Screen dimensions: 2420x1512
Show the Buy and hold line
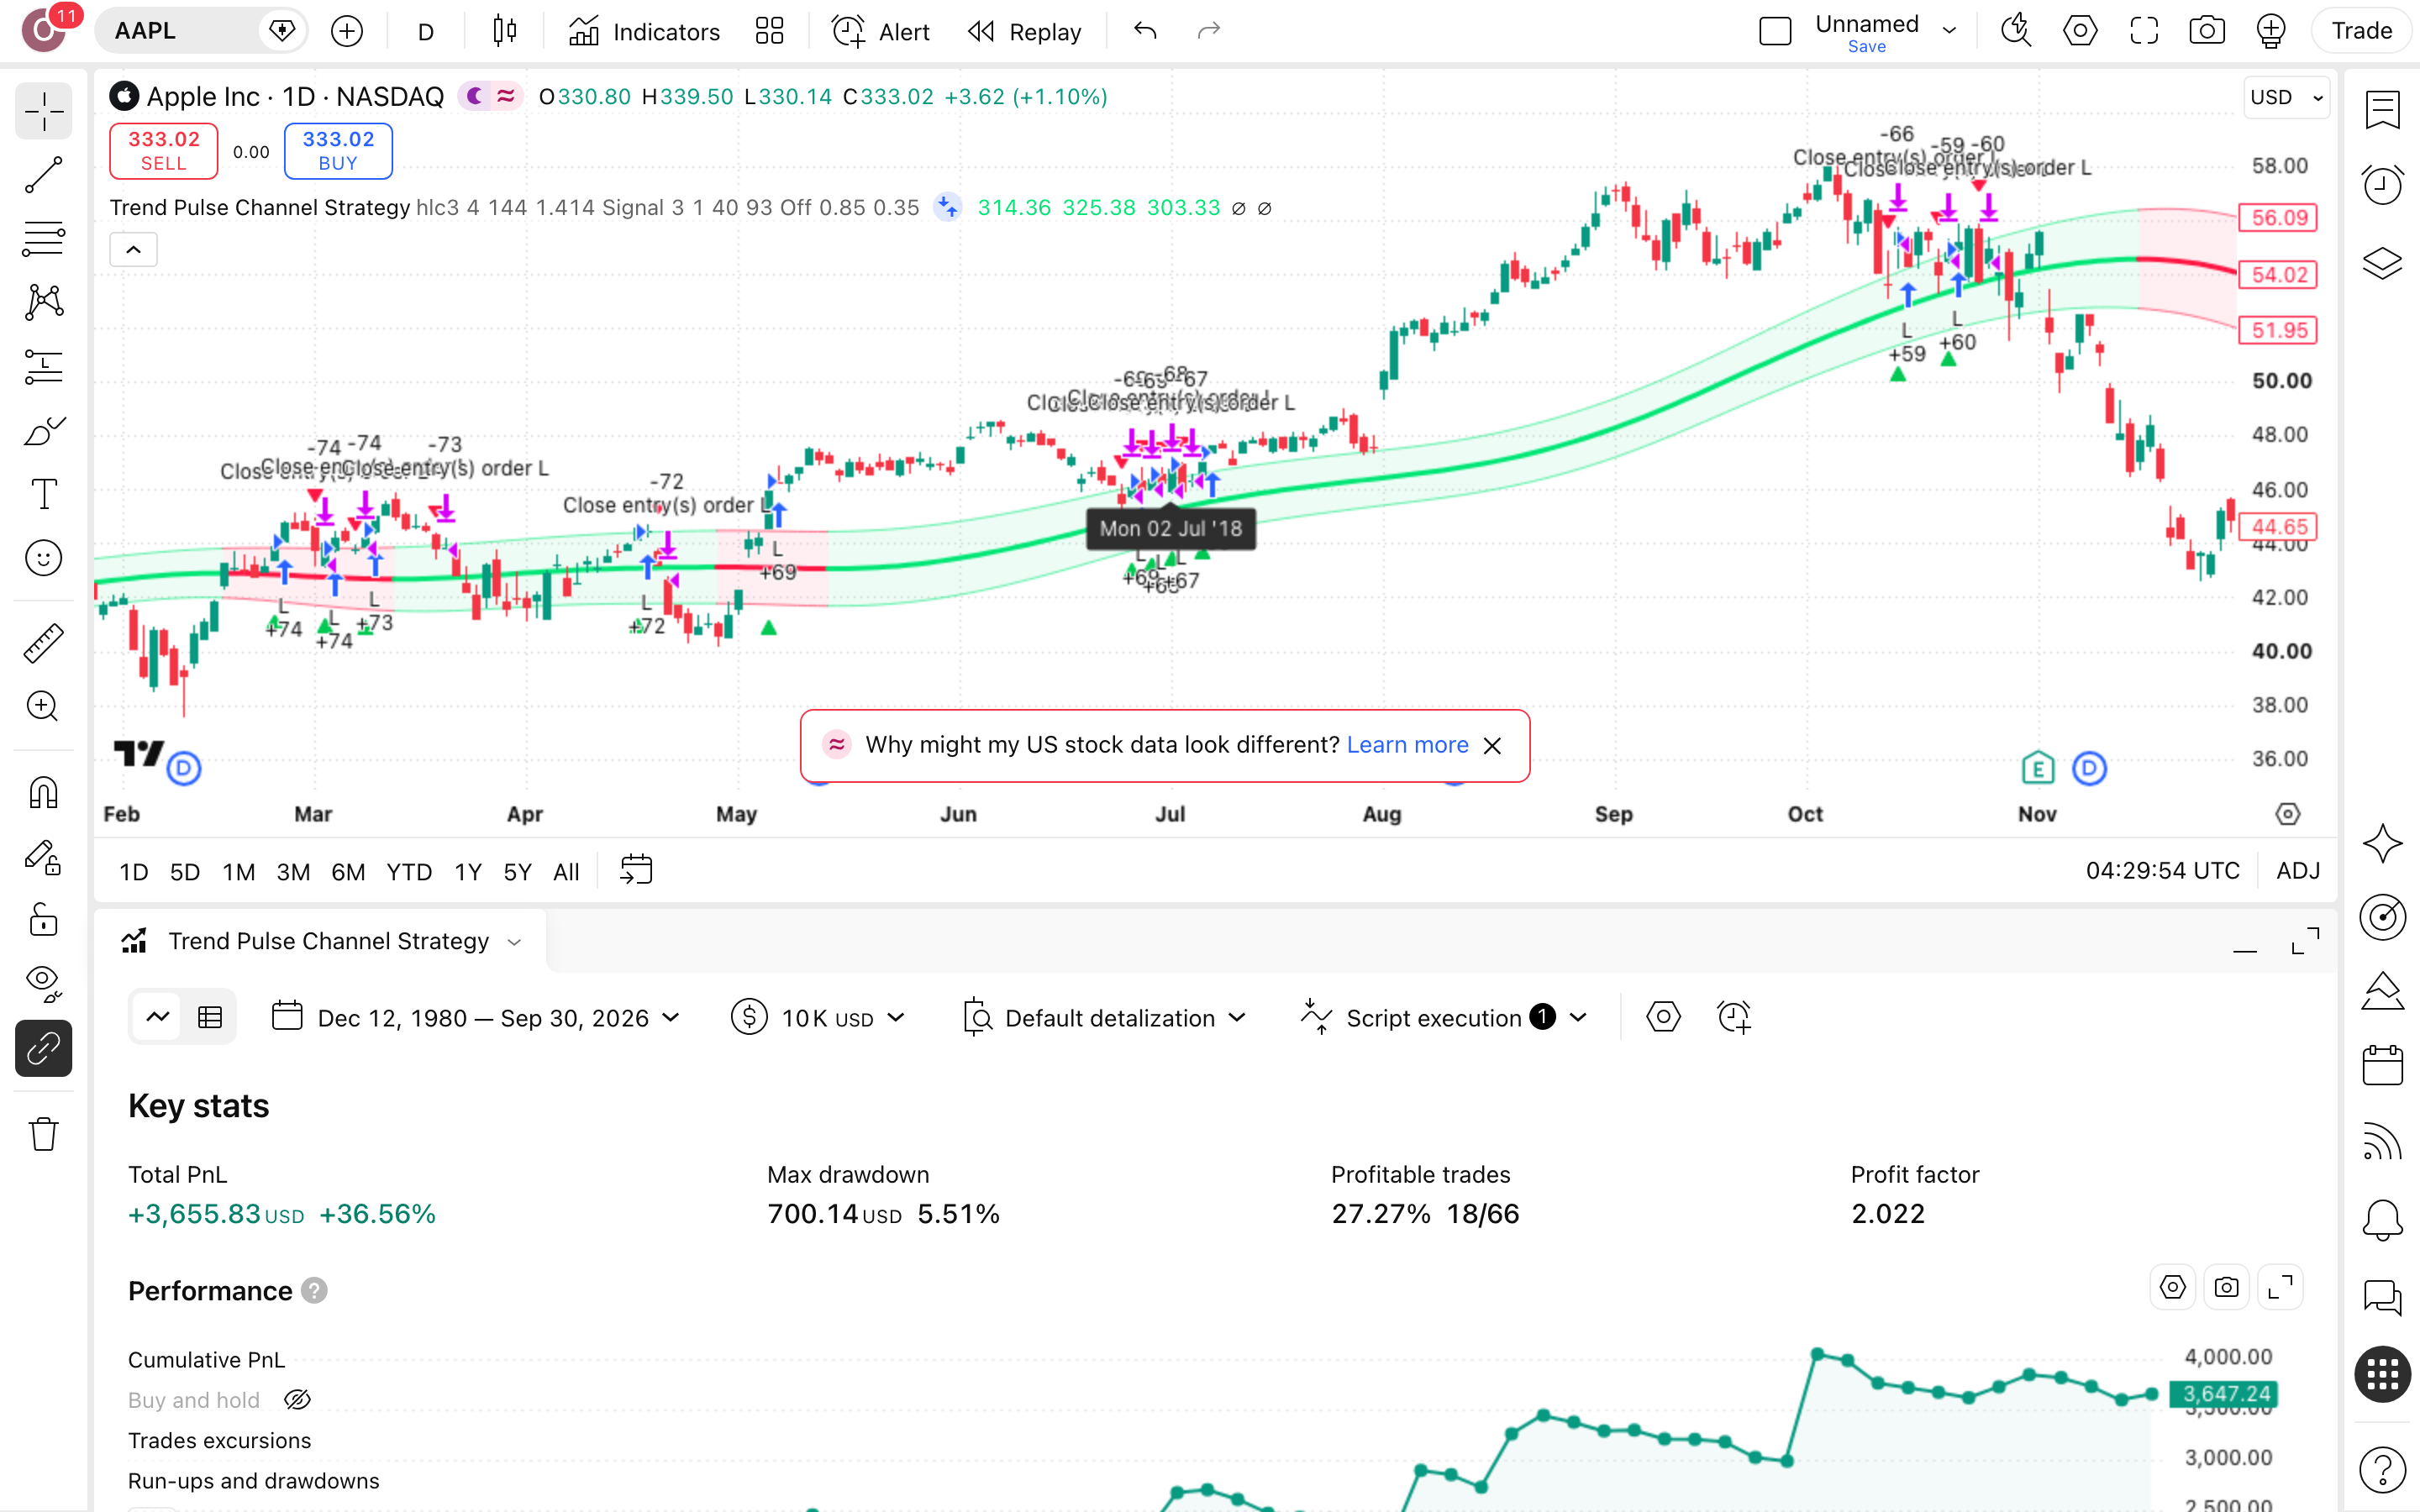coord(297,1400)
